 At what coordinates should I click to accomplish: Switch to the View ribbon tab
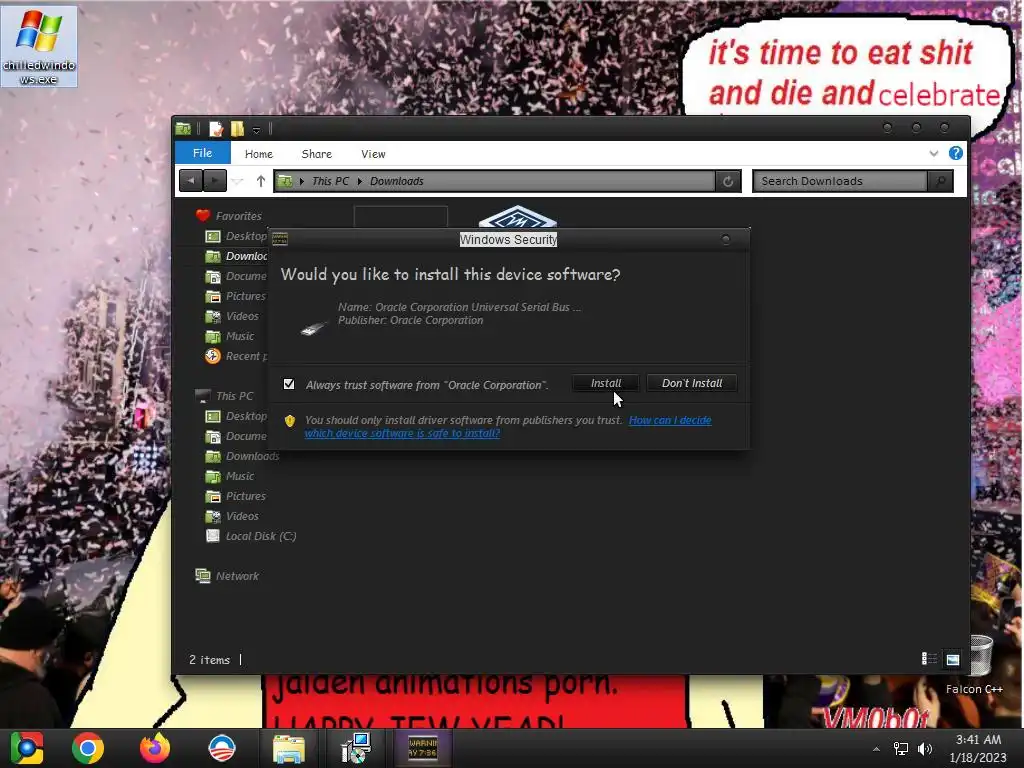pos(373,154)
